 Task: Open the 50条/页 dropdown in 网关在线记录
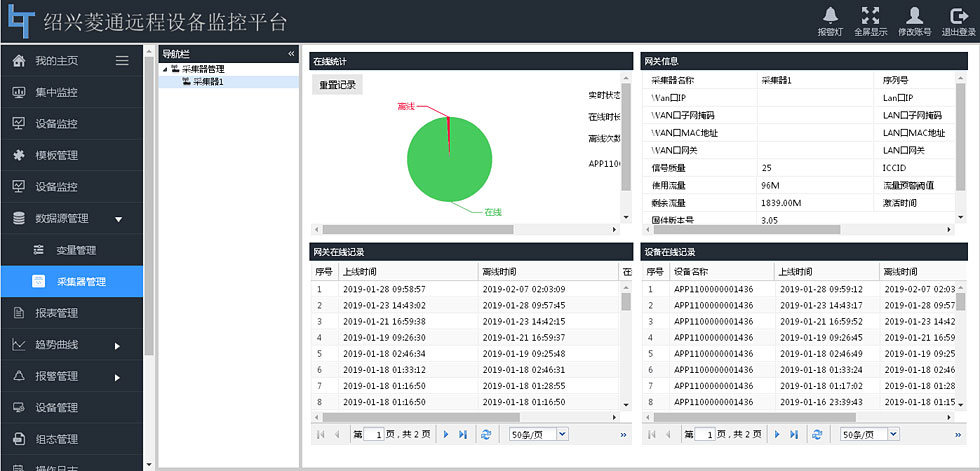[x=561, y=435]
